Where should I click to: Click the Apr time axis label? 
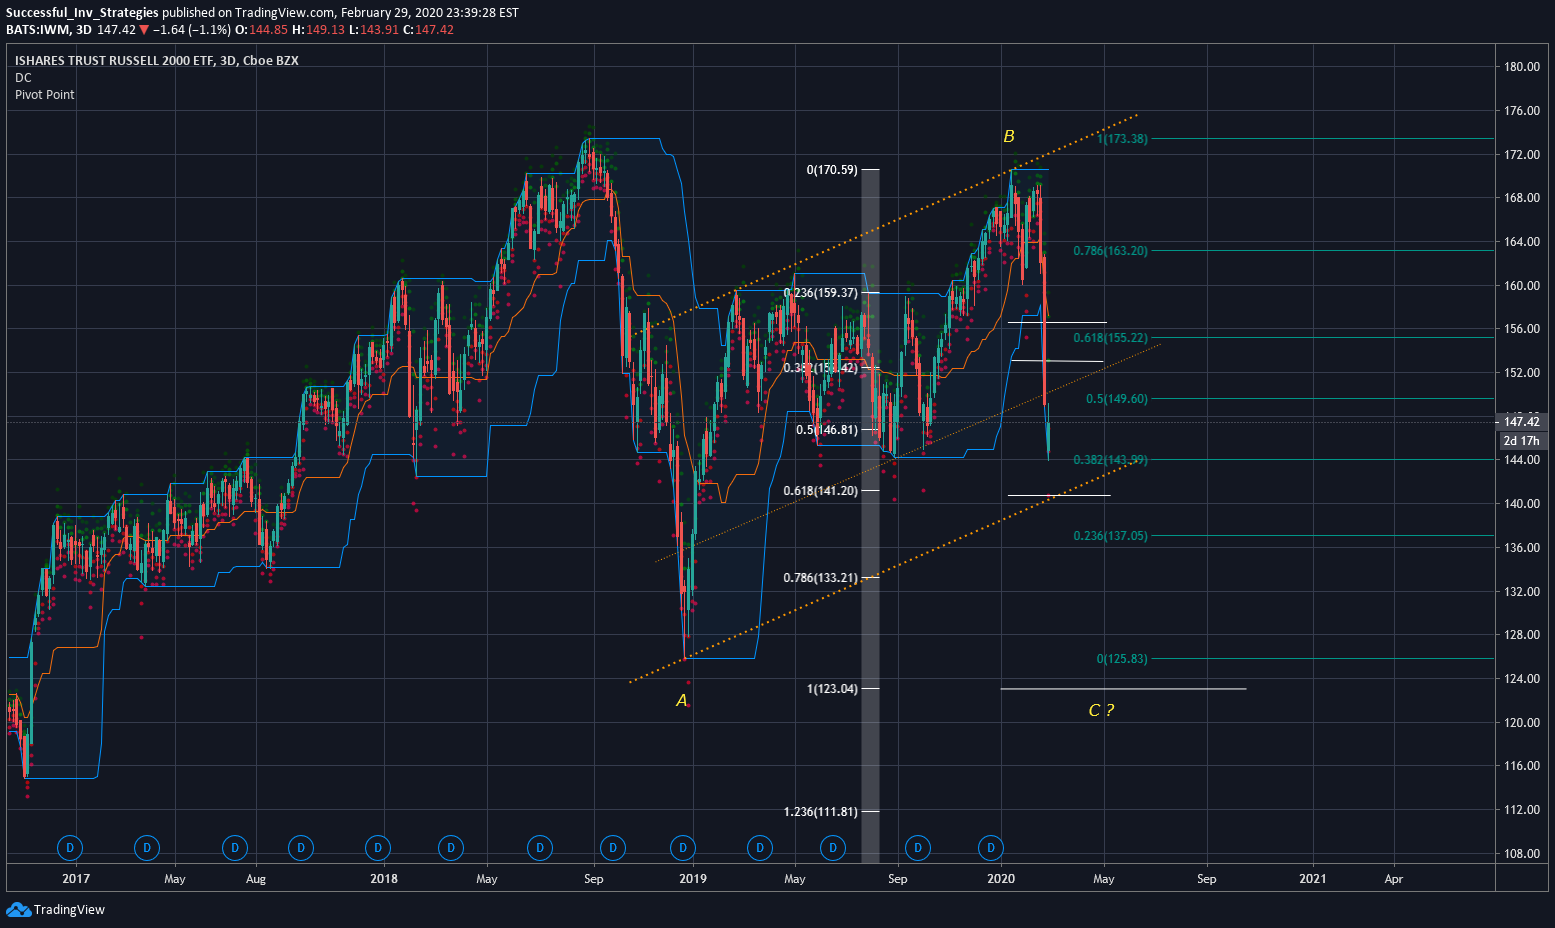1394,879
